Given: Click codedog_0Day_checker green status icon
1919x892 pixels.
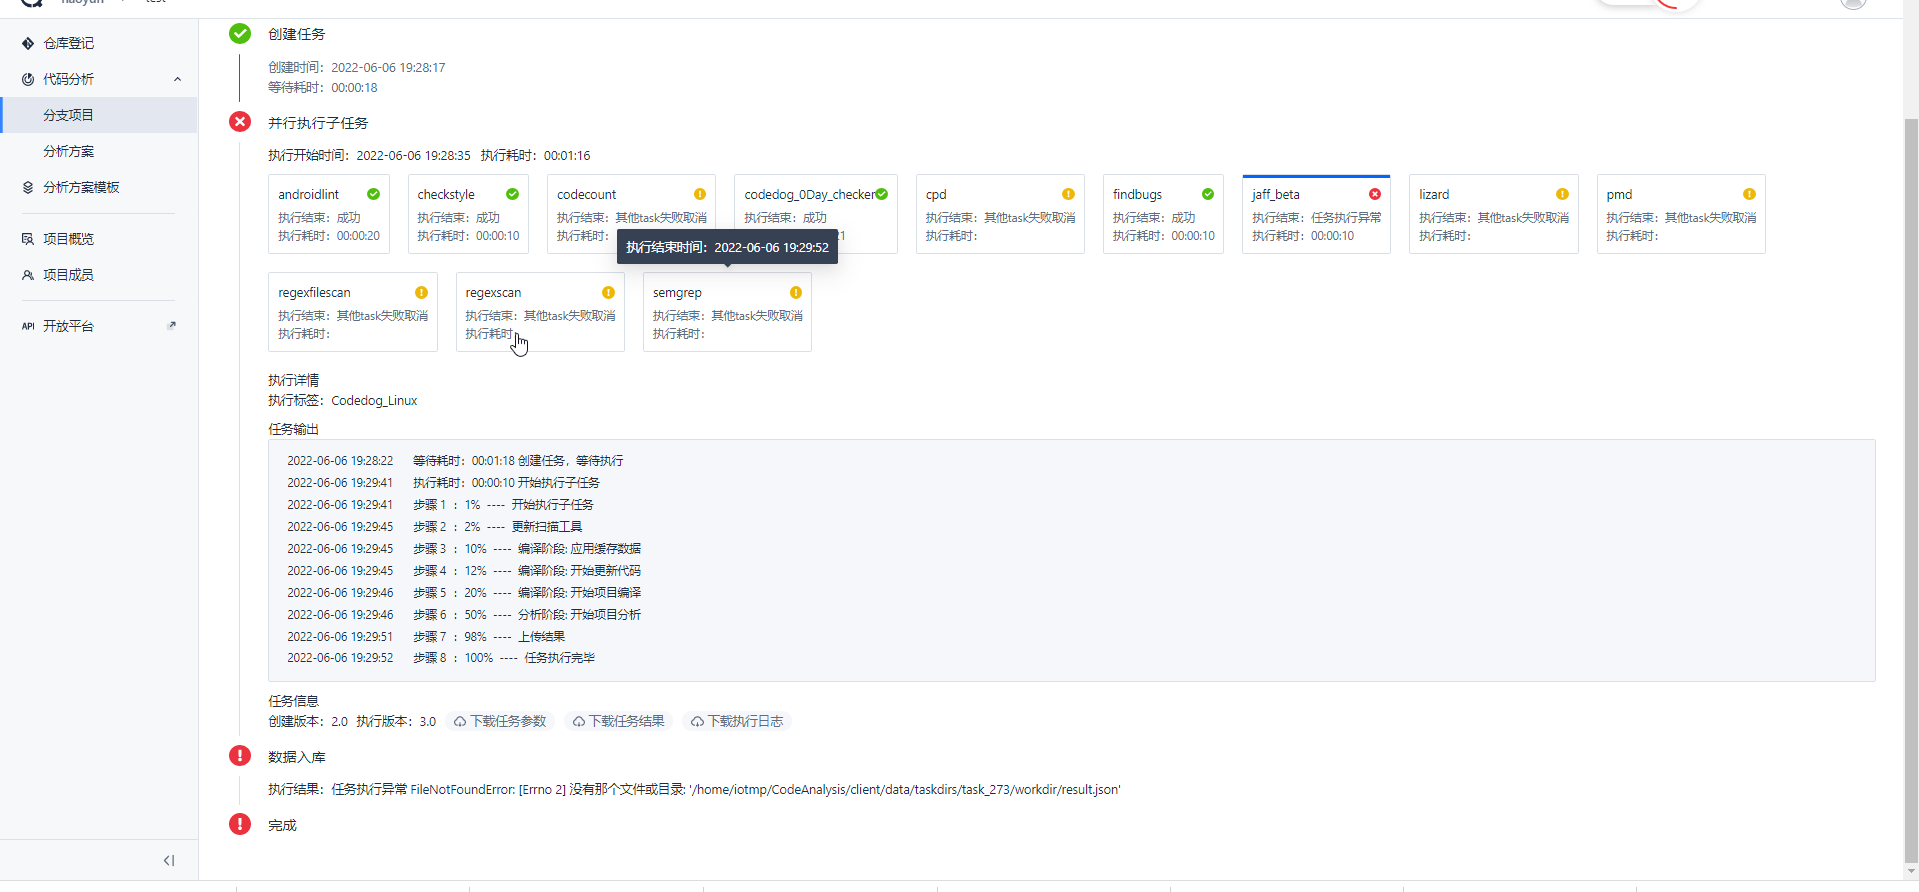Looking at the screenshot, I should [881, 194].
